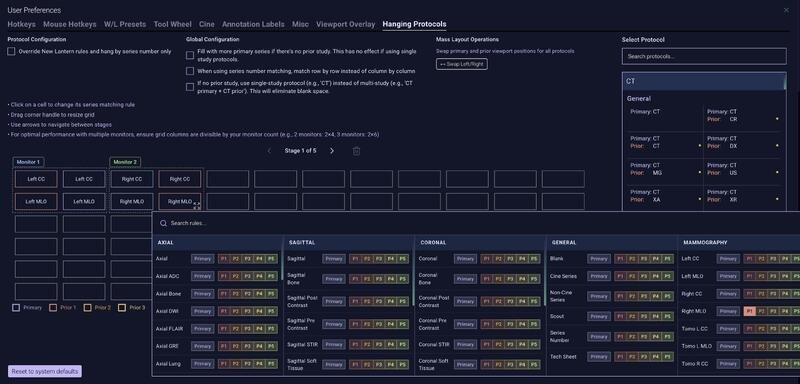Check use single-study protocol if no prior study
Viewport: 800px width, 384px height.
[190, 87]
